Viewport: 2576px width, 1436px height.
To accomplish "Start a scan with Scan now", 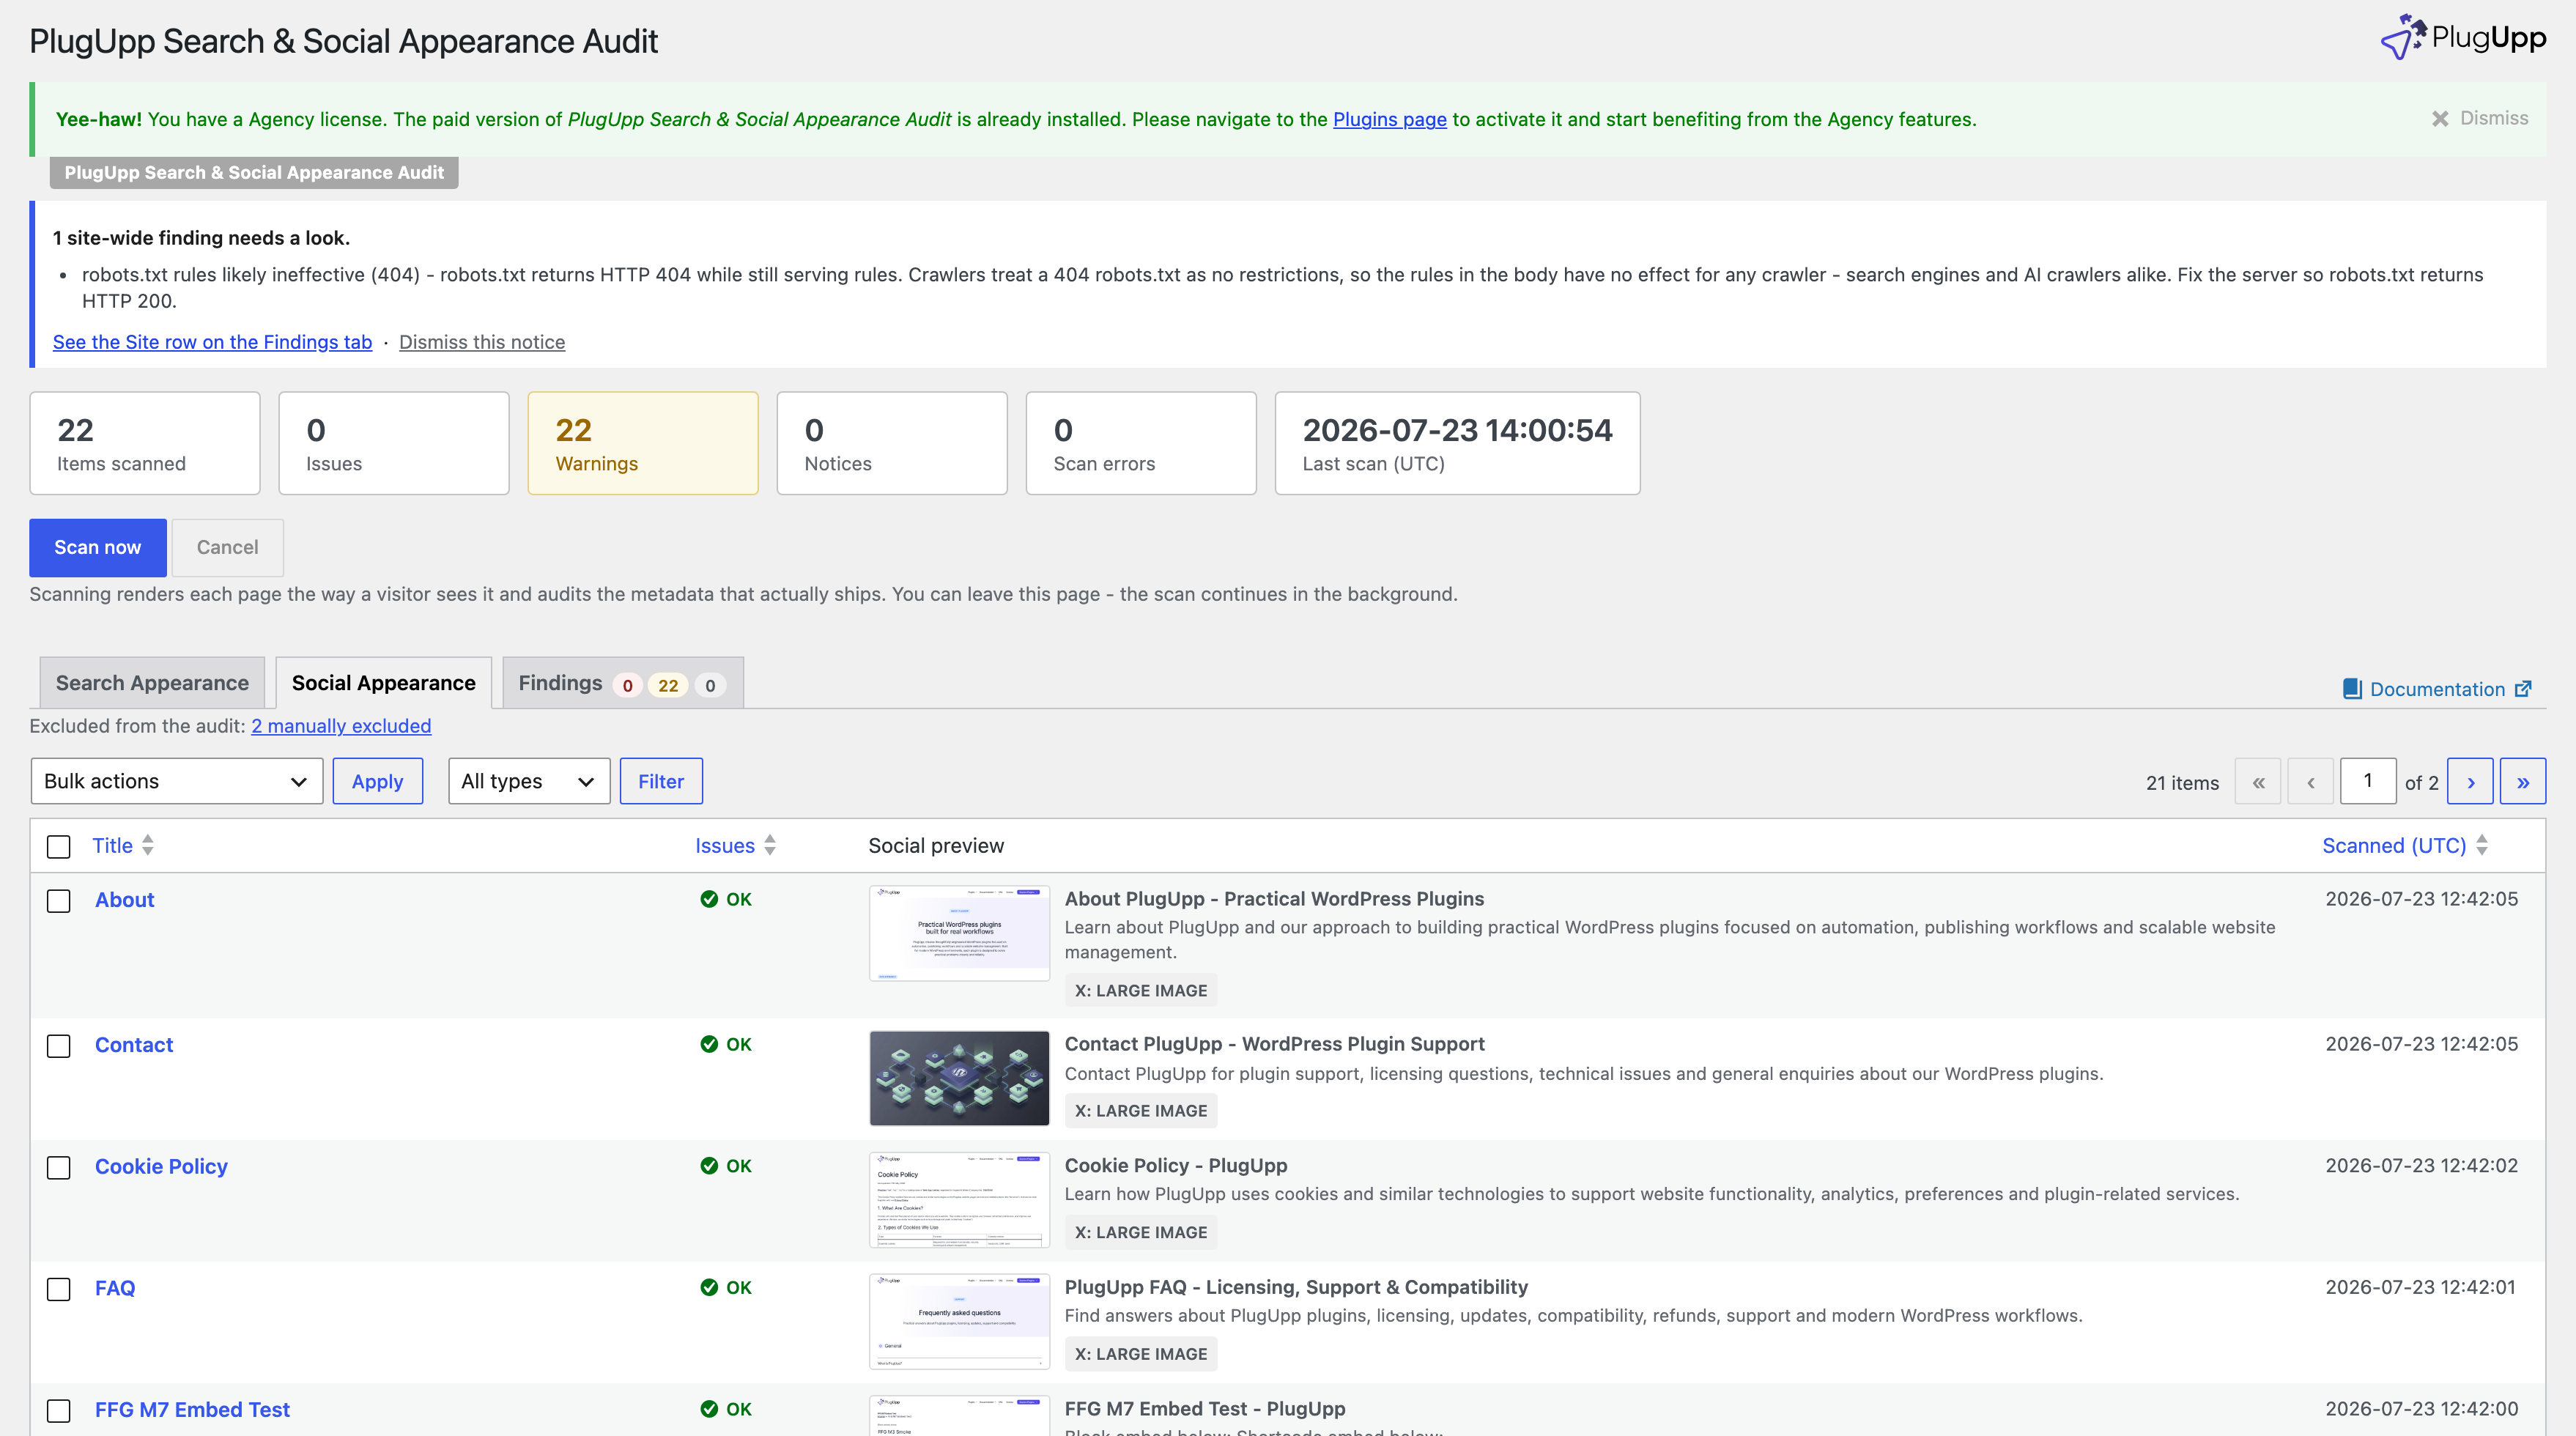I will [98, 548].
